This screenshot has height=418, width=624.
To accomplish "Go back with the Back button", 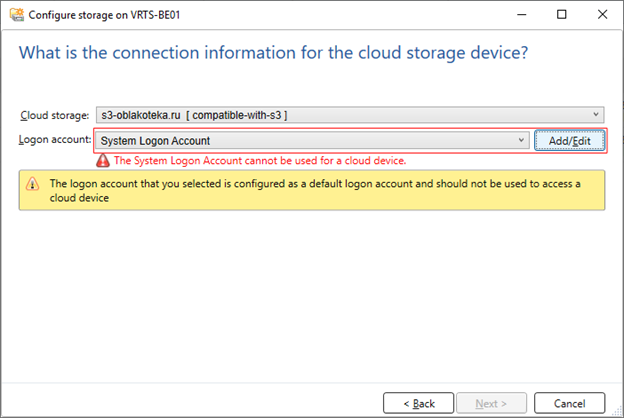I will [418, 403].
